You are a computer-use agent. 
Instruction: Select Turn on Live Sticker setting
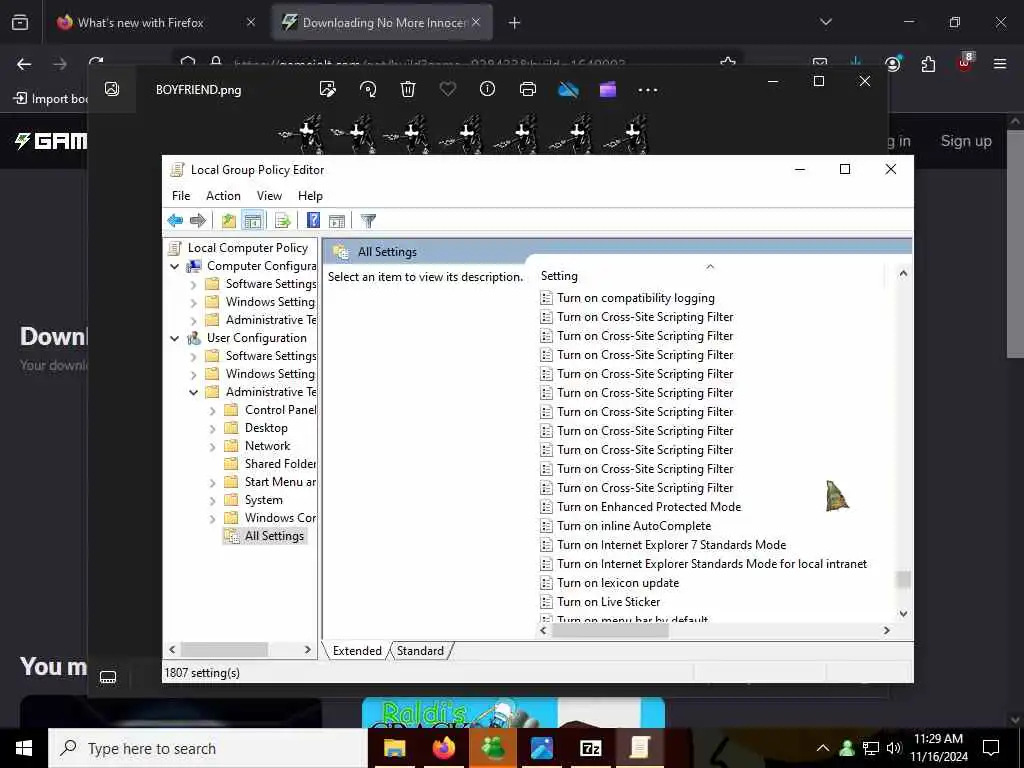pyautogui.click(x=608, y=601)
